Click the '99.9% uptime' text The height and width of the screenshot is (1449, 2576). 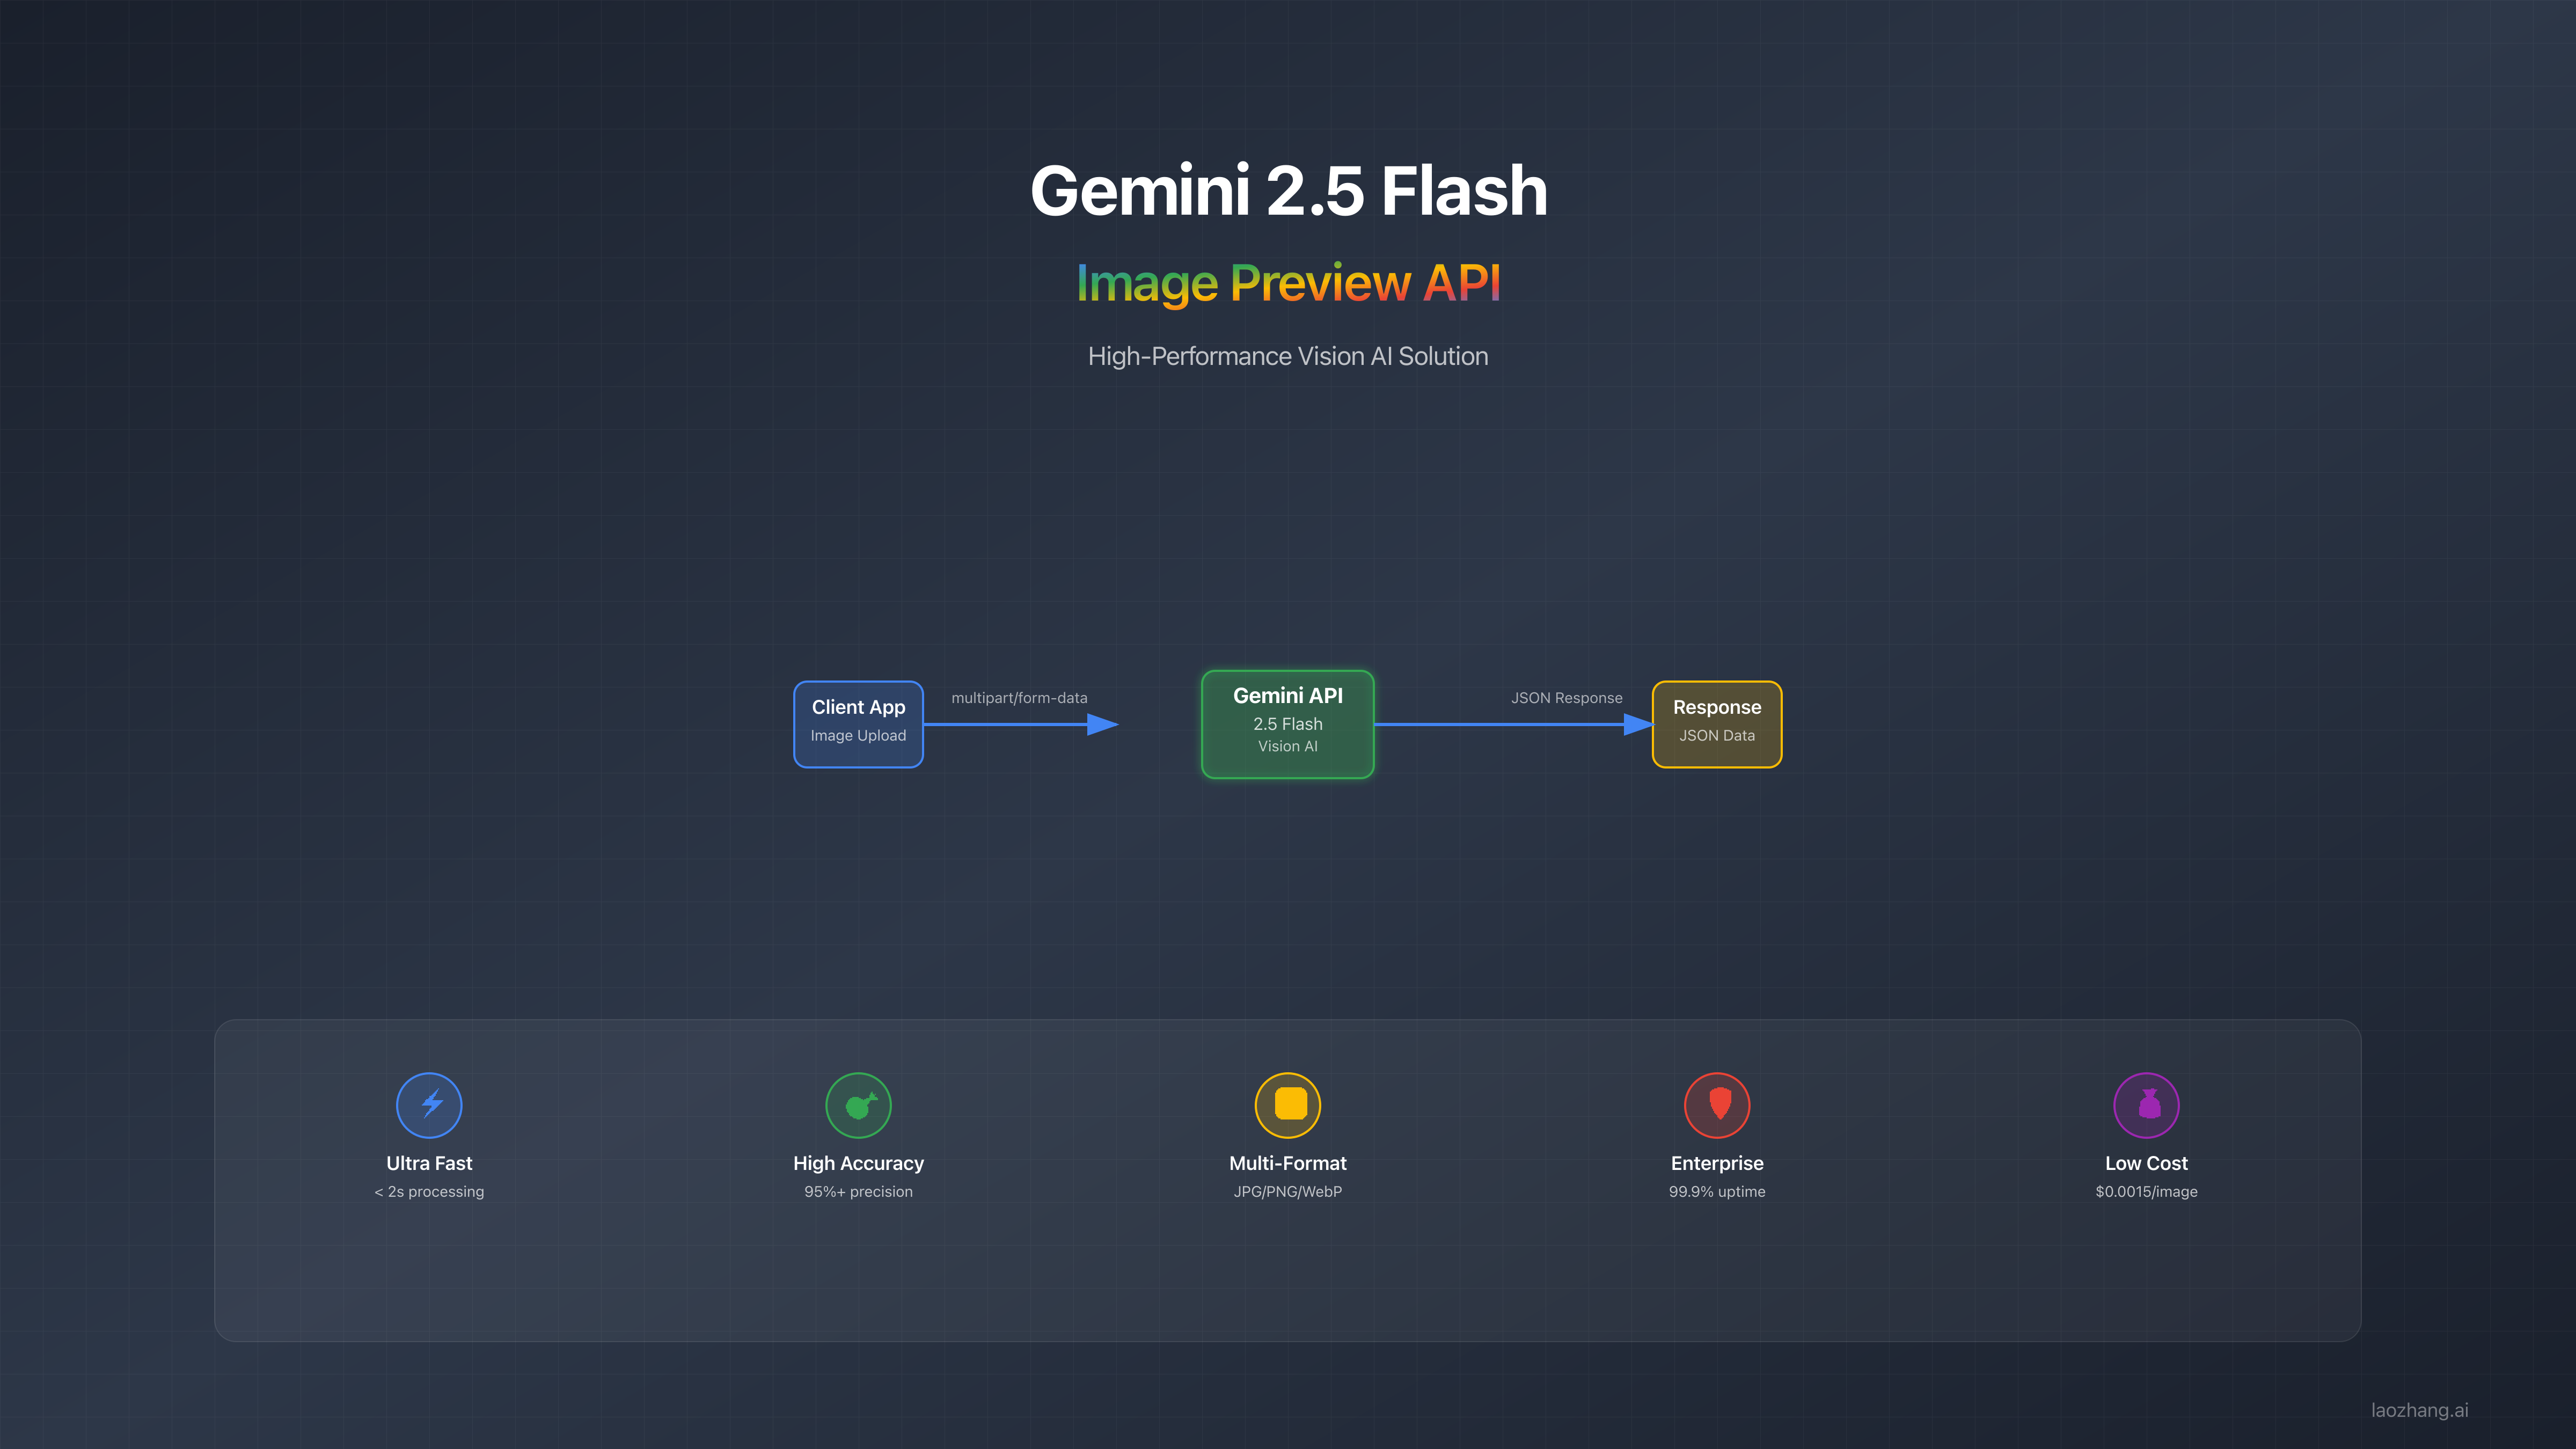[x=1717, y=1192]
